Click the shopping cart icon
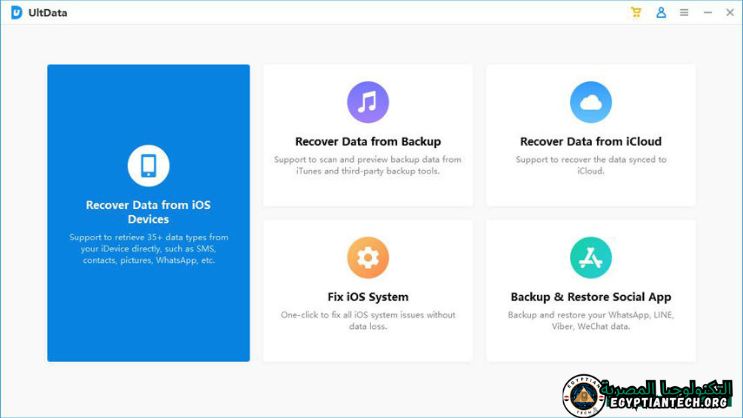 click(636, 13)
